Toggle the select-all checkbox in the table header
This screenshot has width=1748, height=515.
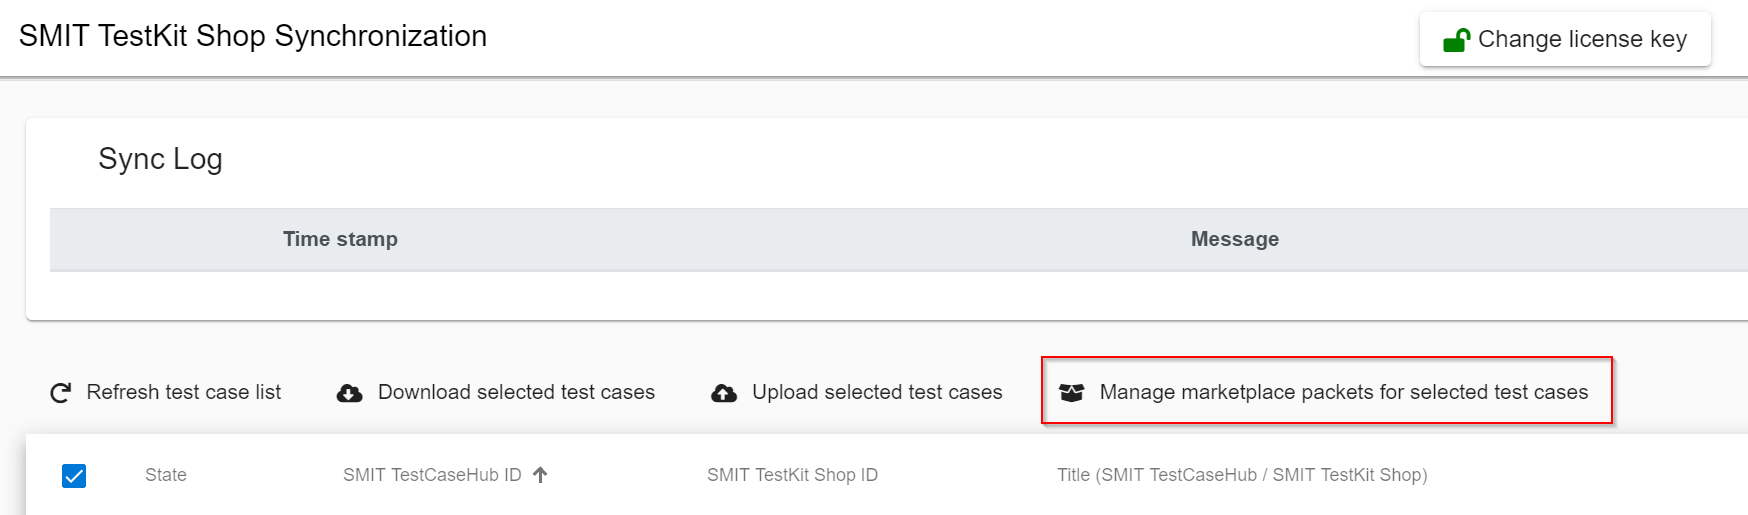pos(74,476)
